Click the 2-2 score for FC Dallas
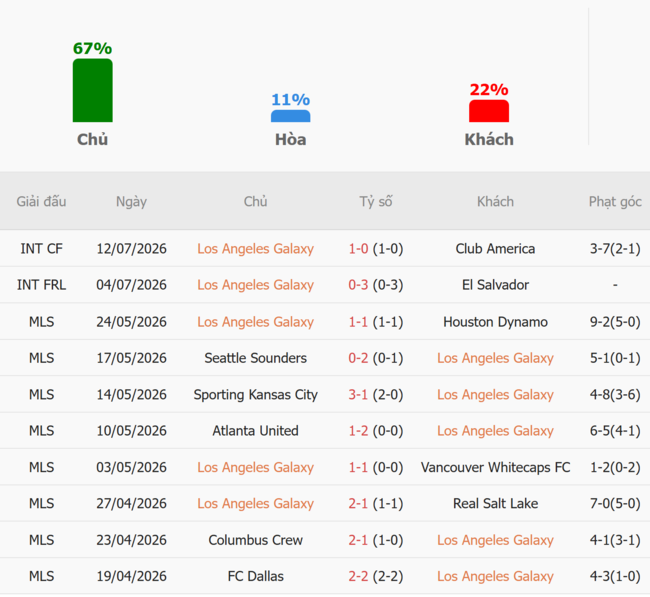Image resolution: width=650 pixels, height=597 pixels. [x=358, y=577]
